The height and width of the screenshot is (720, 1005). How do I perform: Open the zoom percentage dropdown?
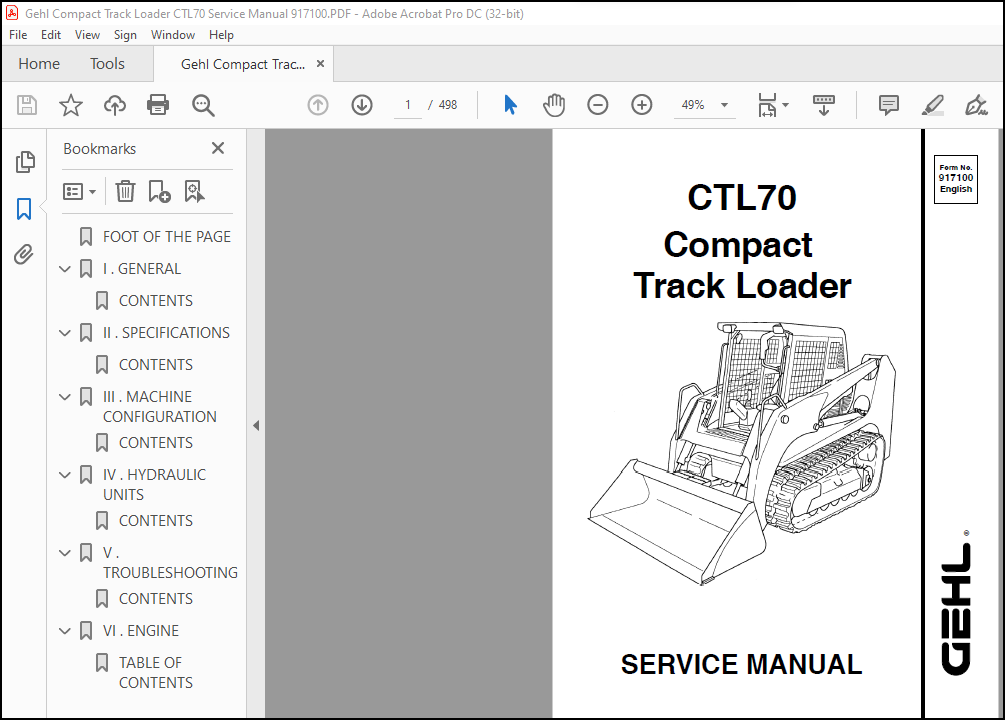pos(724,105)
